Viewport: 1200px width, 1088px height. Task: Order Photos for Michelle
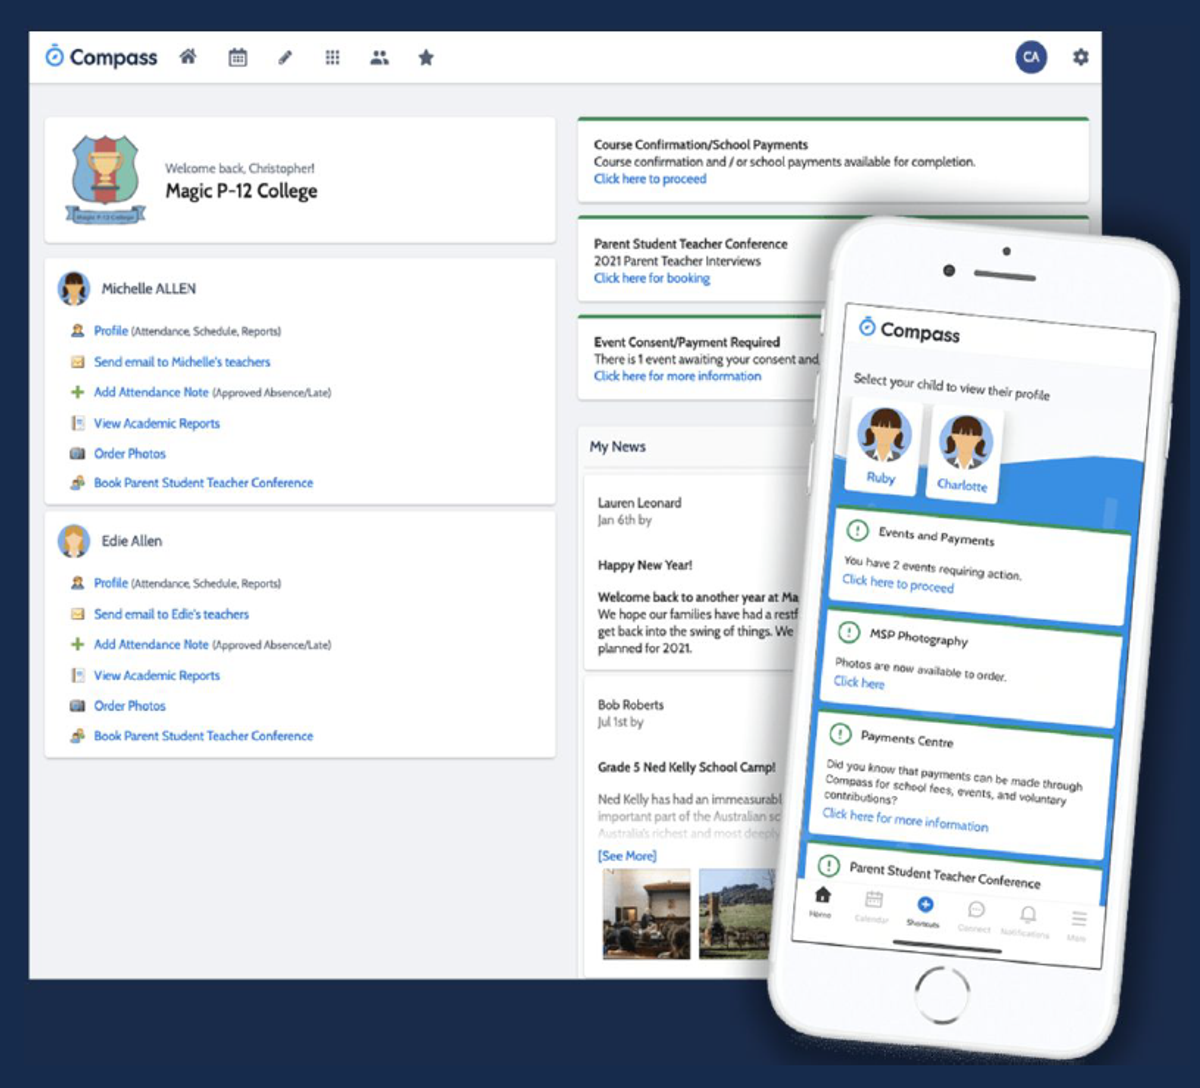click(130, 453)
